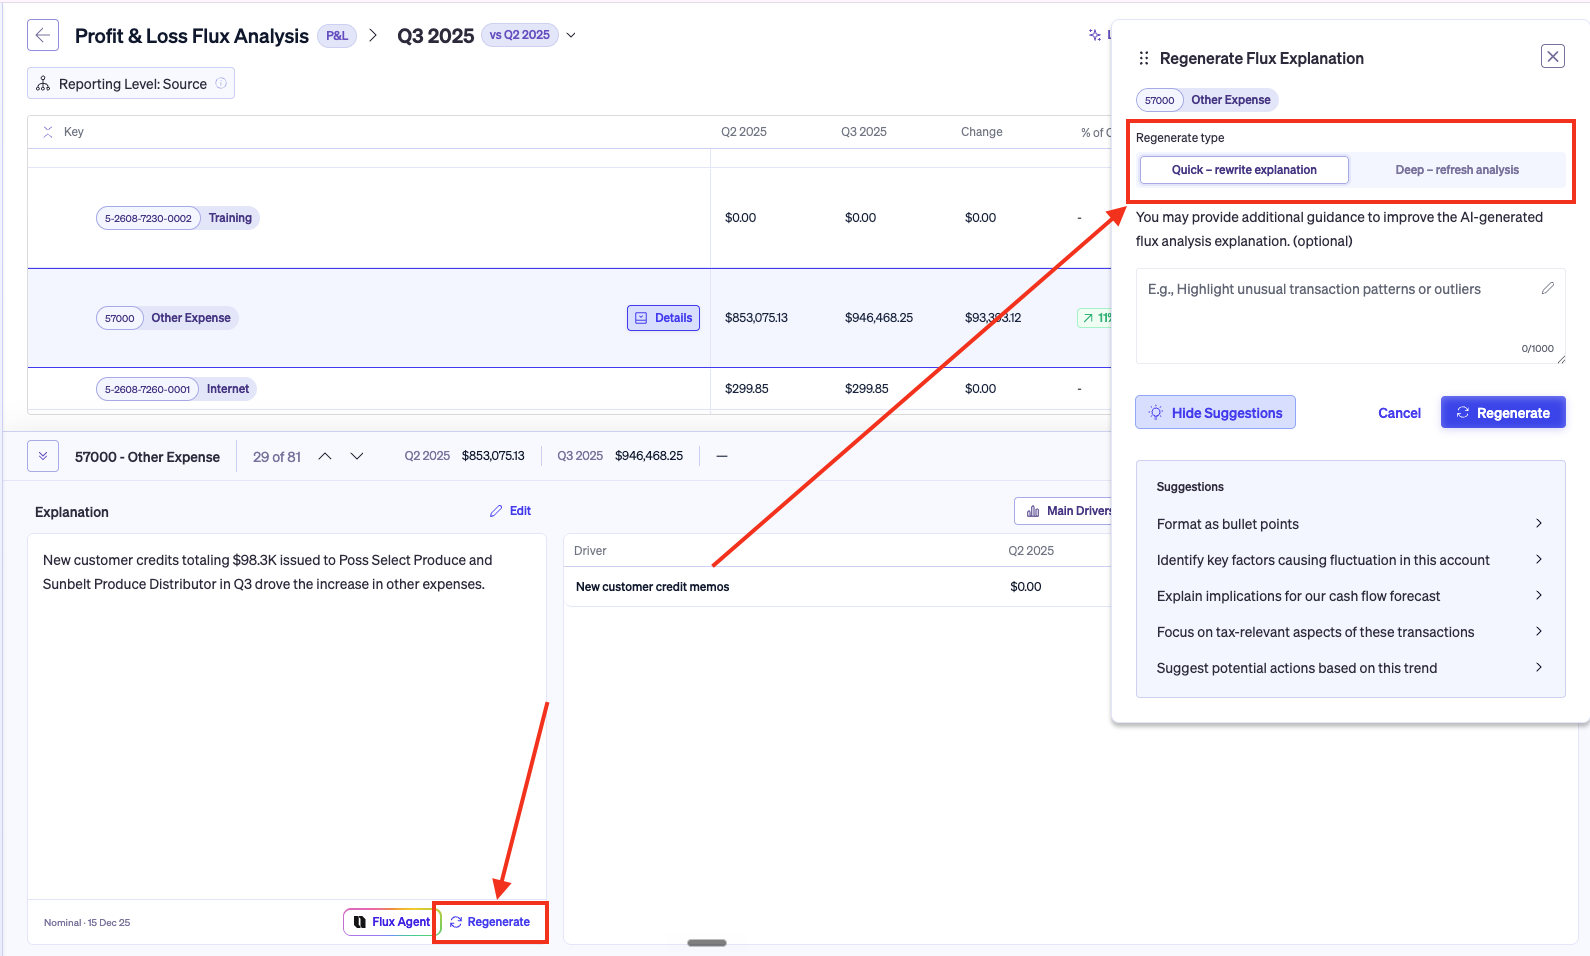Click the additional guidance text field
The image size is (1590, 956).
1350,316
